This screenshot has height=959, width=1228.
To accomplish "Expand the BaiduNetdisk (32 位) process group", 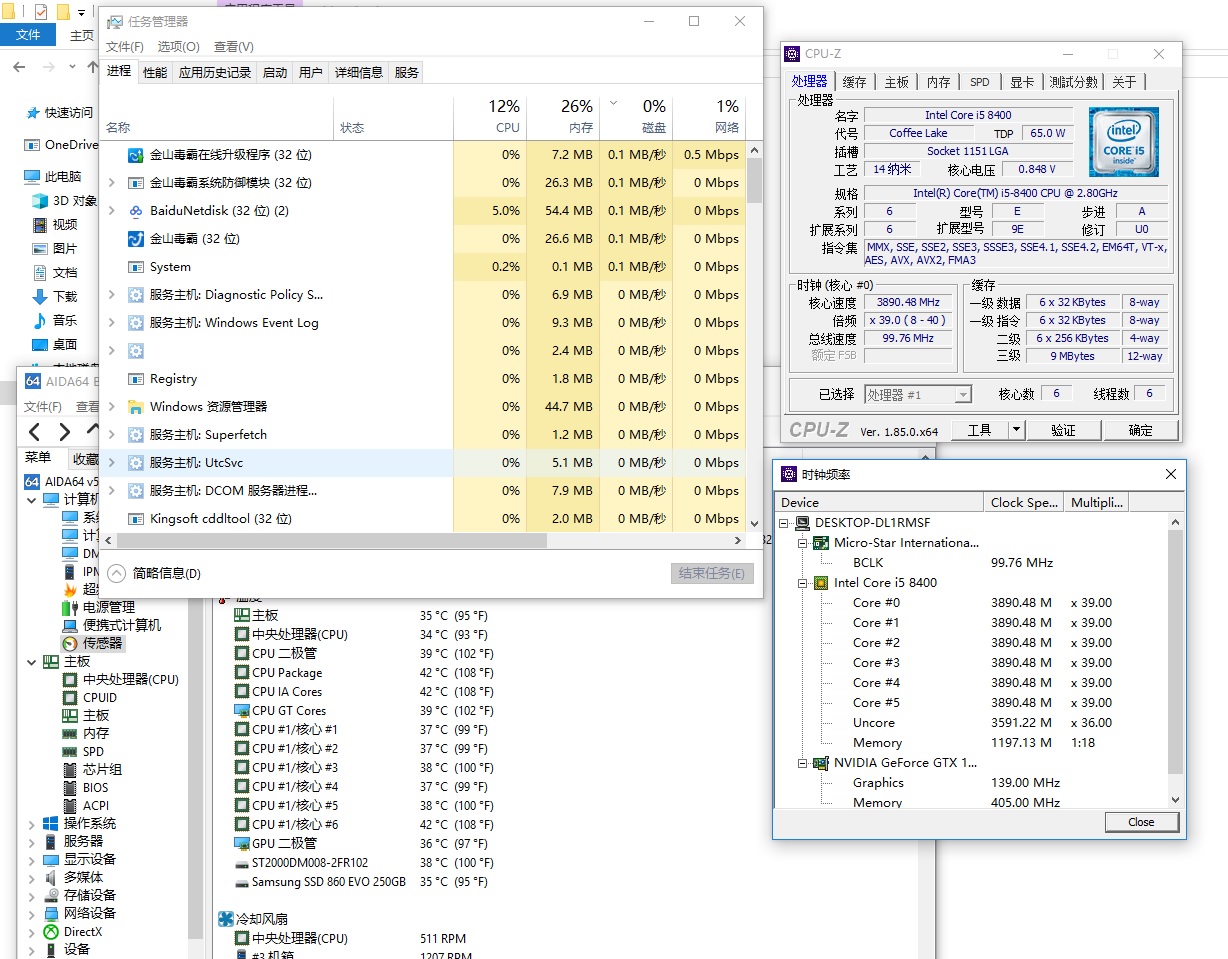I will 112,211.
